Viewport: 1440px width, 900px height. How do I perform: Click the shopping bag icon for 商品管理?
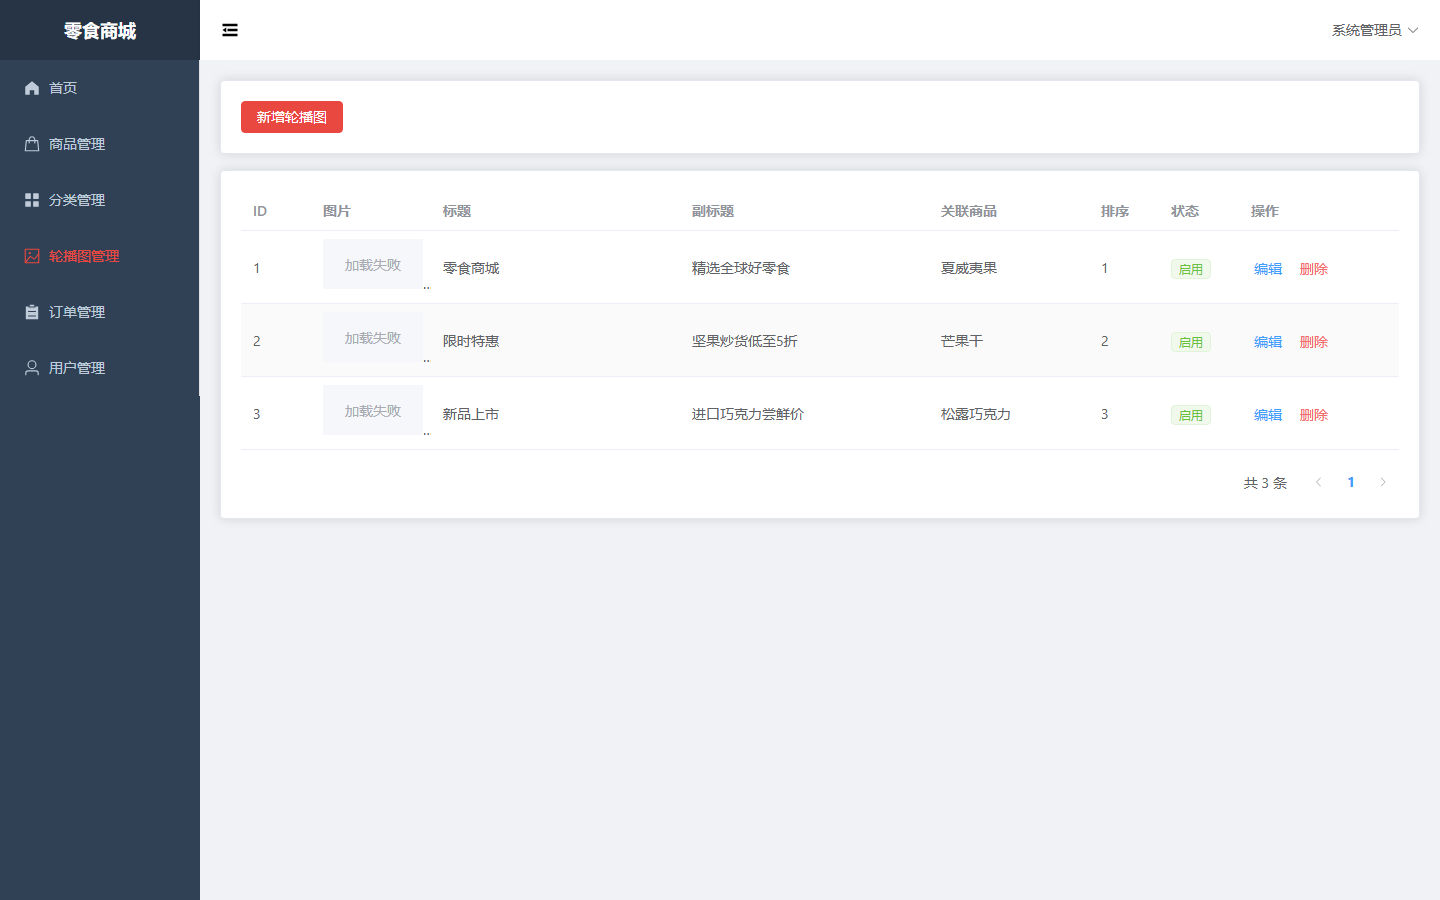coord(32,144)
